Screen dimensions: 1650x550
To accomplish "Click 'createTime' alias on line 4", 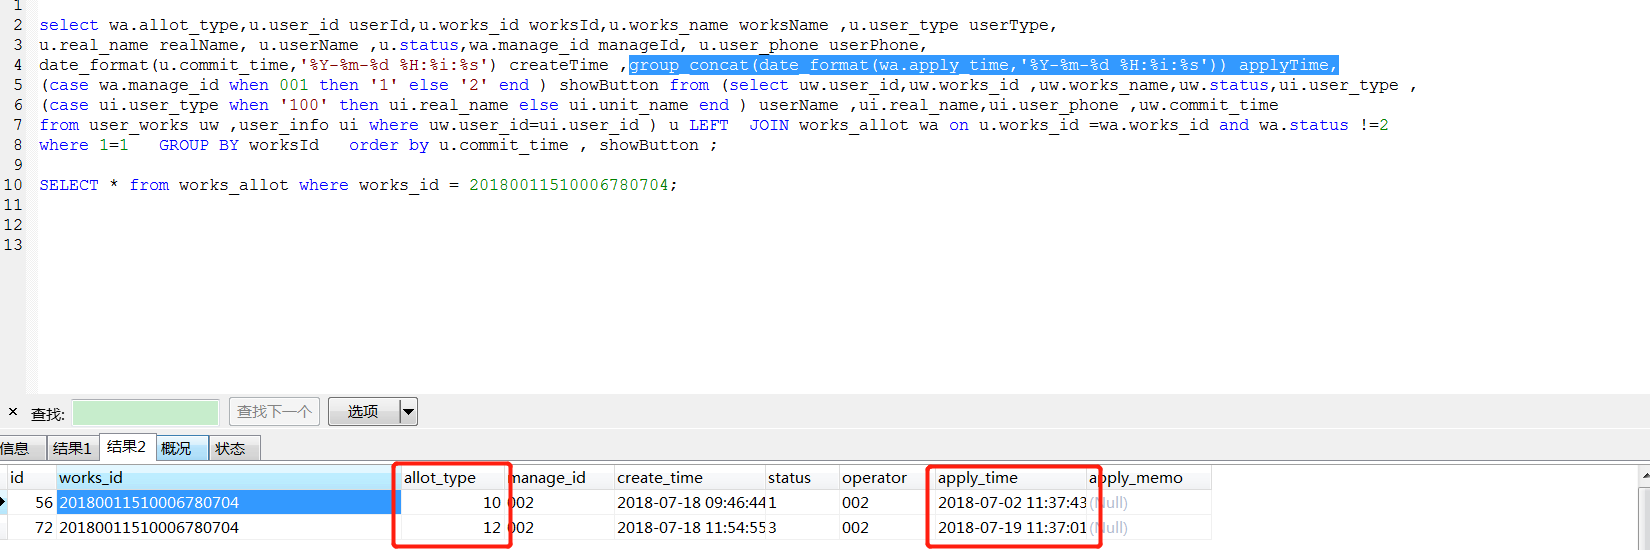I will [558, 65].
